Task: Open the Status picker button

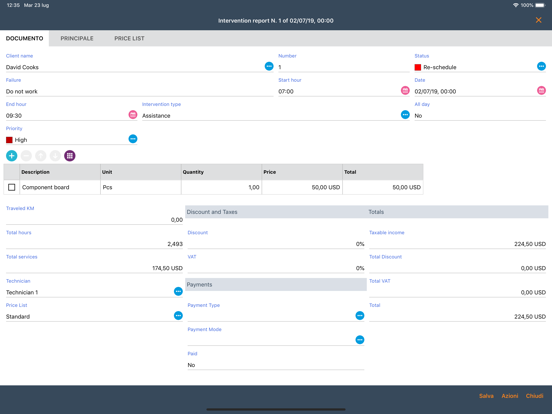Action: pyautogui.click(x=541, y=66)
